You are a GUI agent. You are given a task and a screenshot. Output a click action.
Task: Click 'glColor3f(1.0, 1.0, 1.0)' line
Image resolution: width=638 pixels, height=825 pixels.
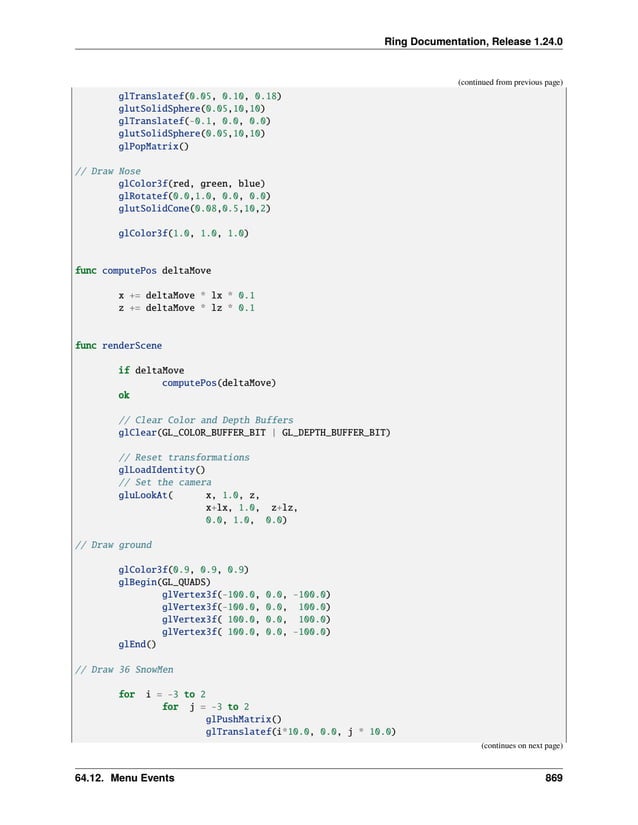point(184,233)
